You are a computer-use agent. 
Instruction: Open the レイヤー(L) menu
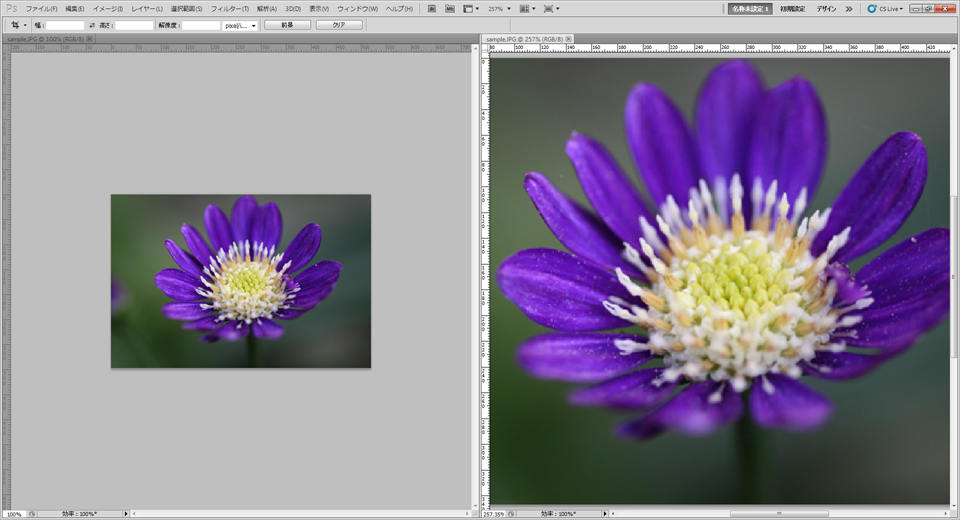coord(147,9)
